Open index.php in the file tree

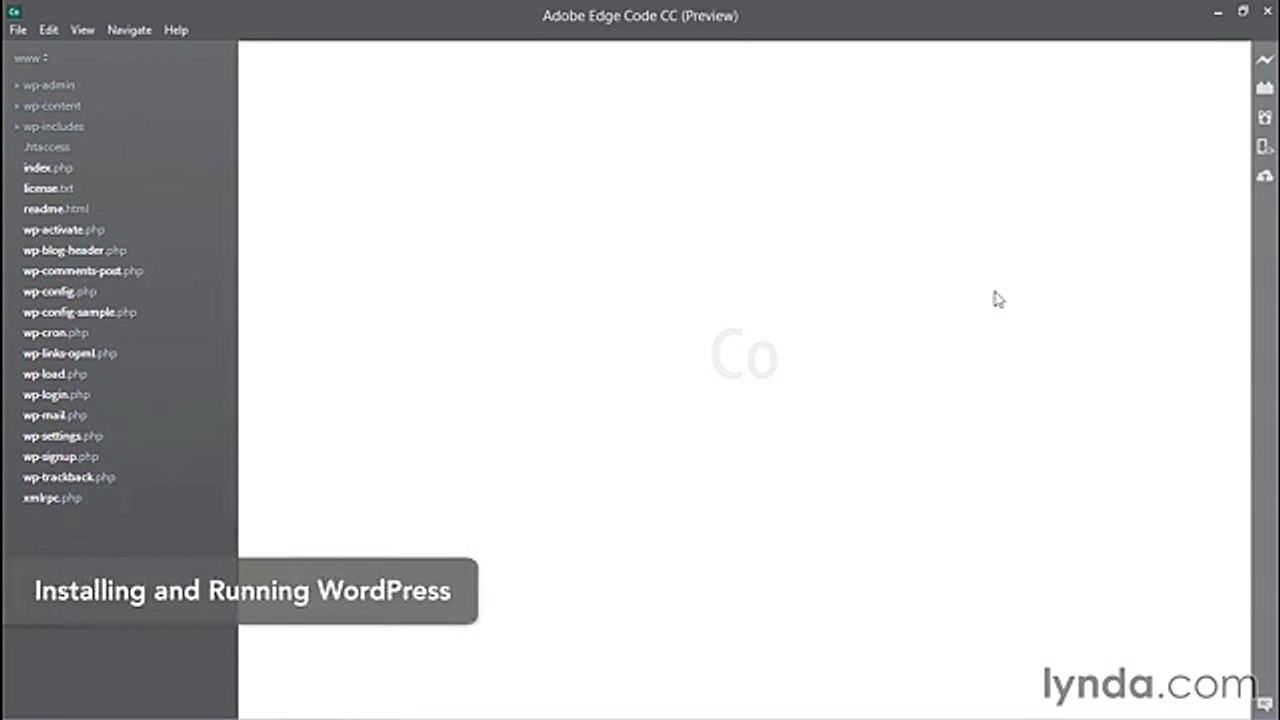click(x=48, y=168)
